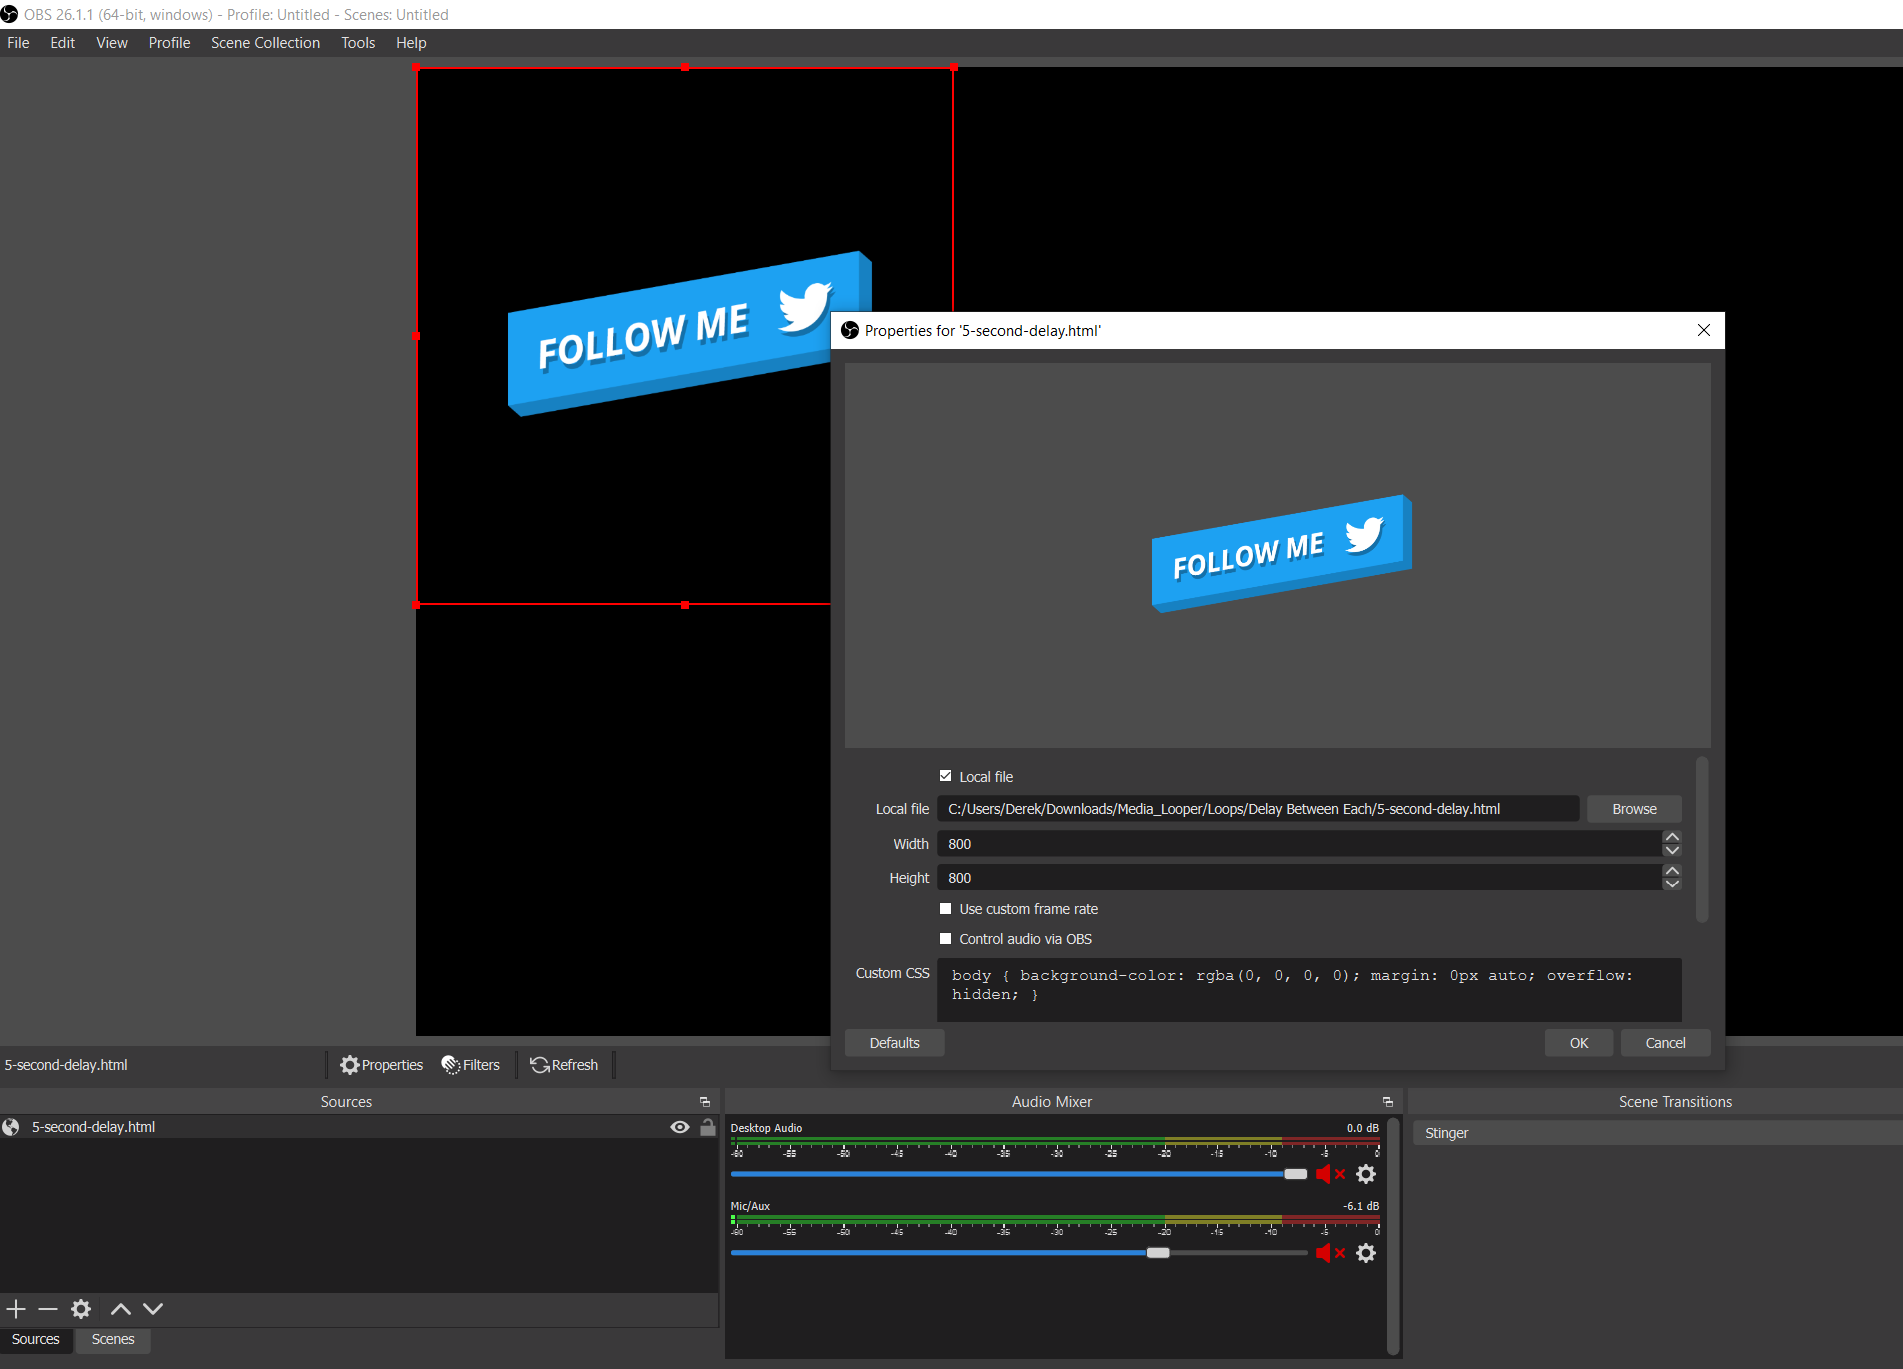Move source up with the up arrow
The image size is (1903, 1369).
tap(120, 1309)
